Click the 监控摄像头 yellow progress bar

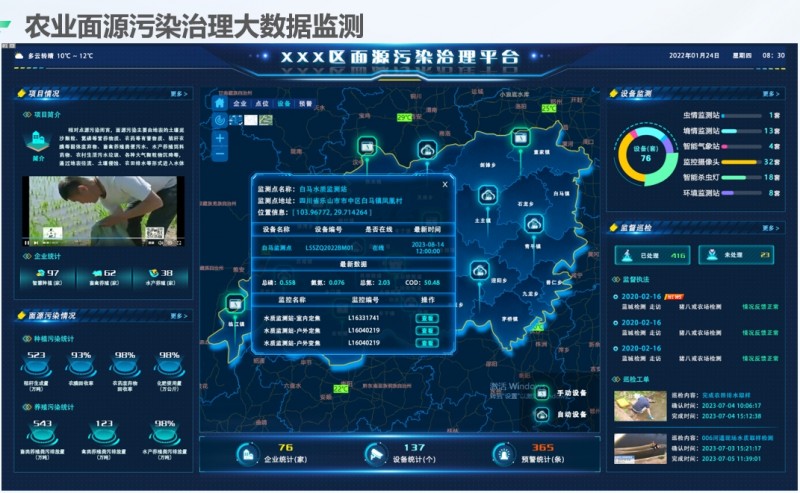coord(725,161)
